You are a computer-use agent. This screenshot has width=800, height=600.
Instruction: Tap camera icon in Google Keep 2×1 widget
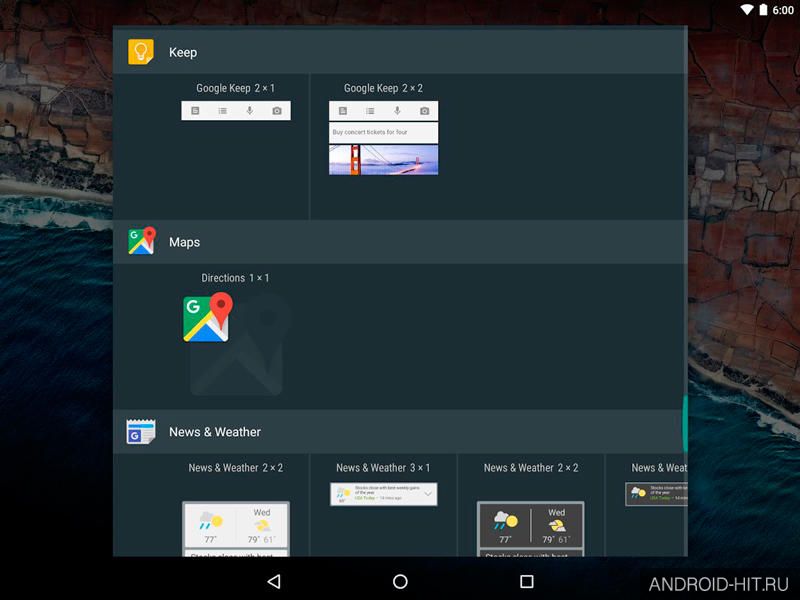pos(277,111)
